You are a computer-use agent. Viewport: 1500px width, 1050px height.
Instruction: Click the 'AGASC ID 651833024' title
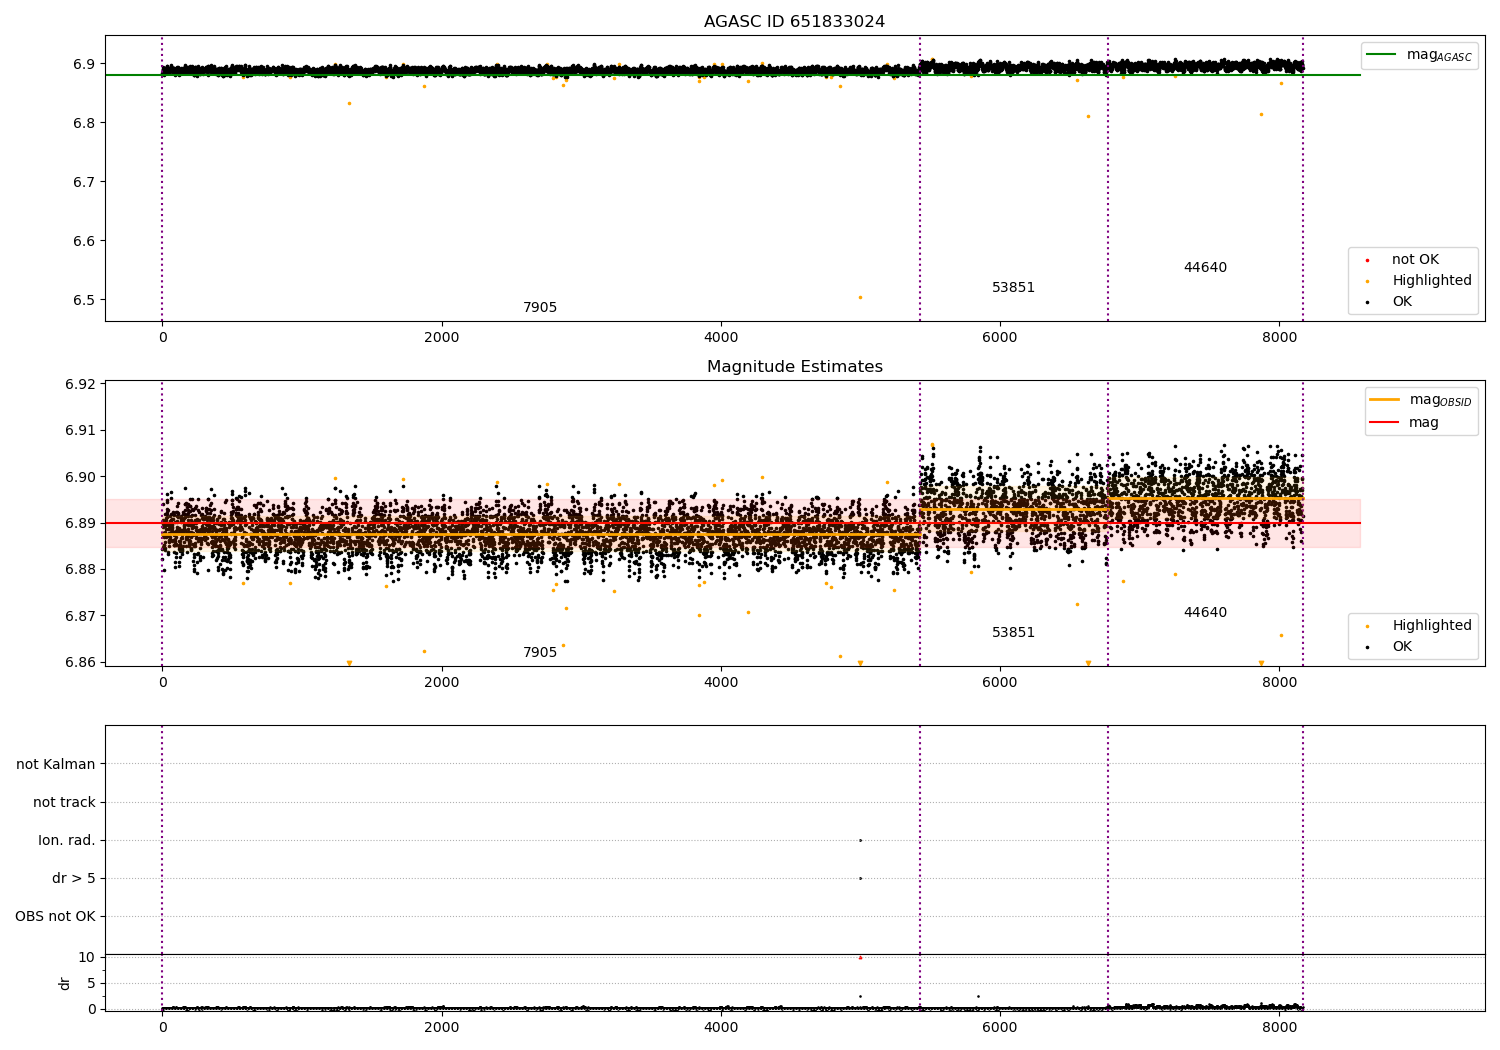point(794,22)
